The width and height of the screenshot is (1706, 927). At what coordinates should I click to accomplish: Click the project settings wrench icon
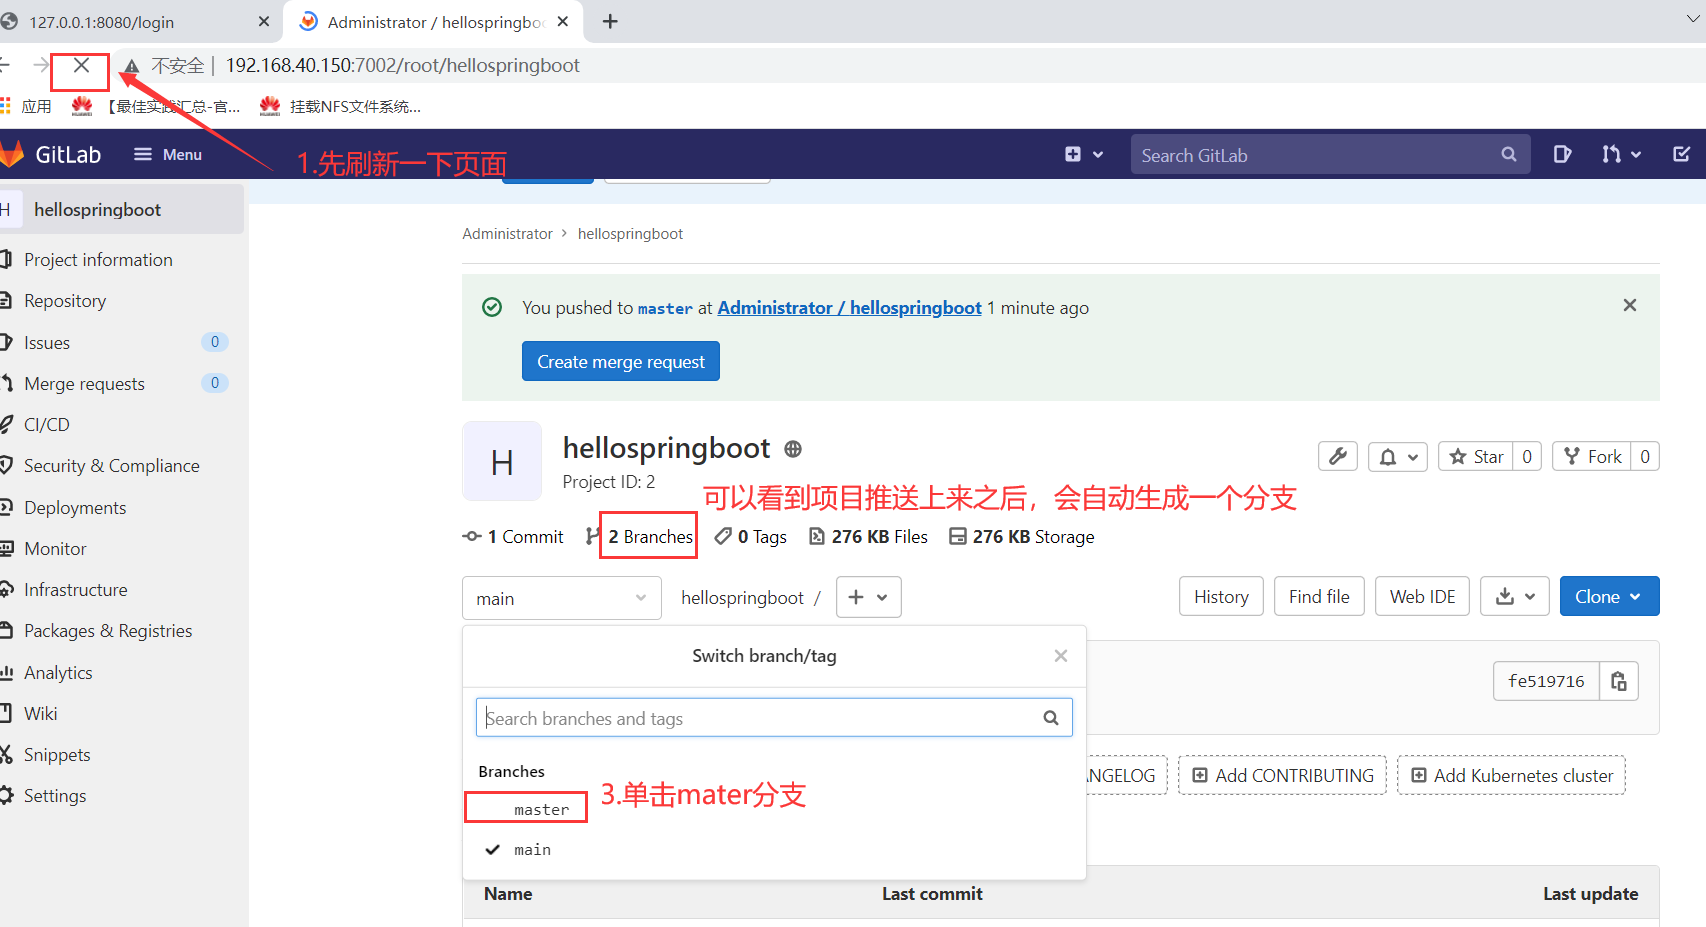pos(1337,456)
